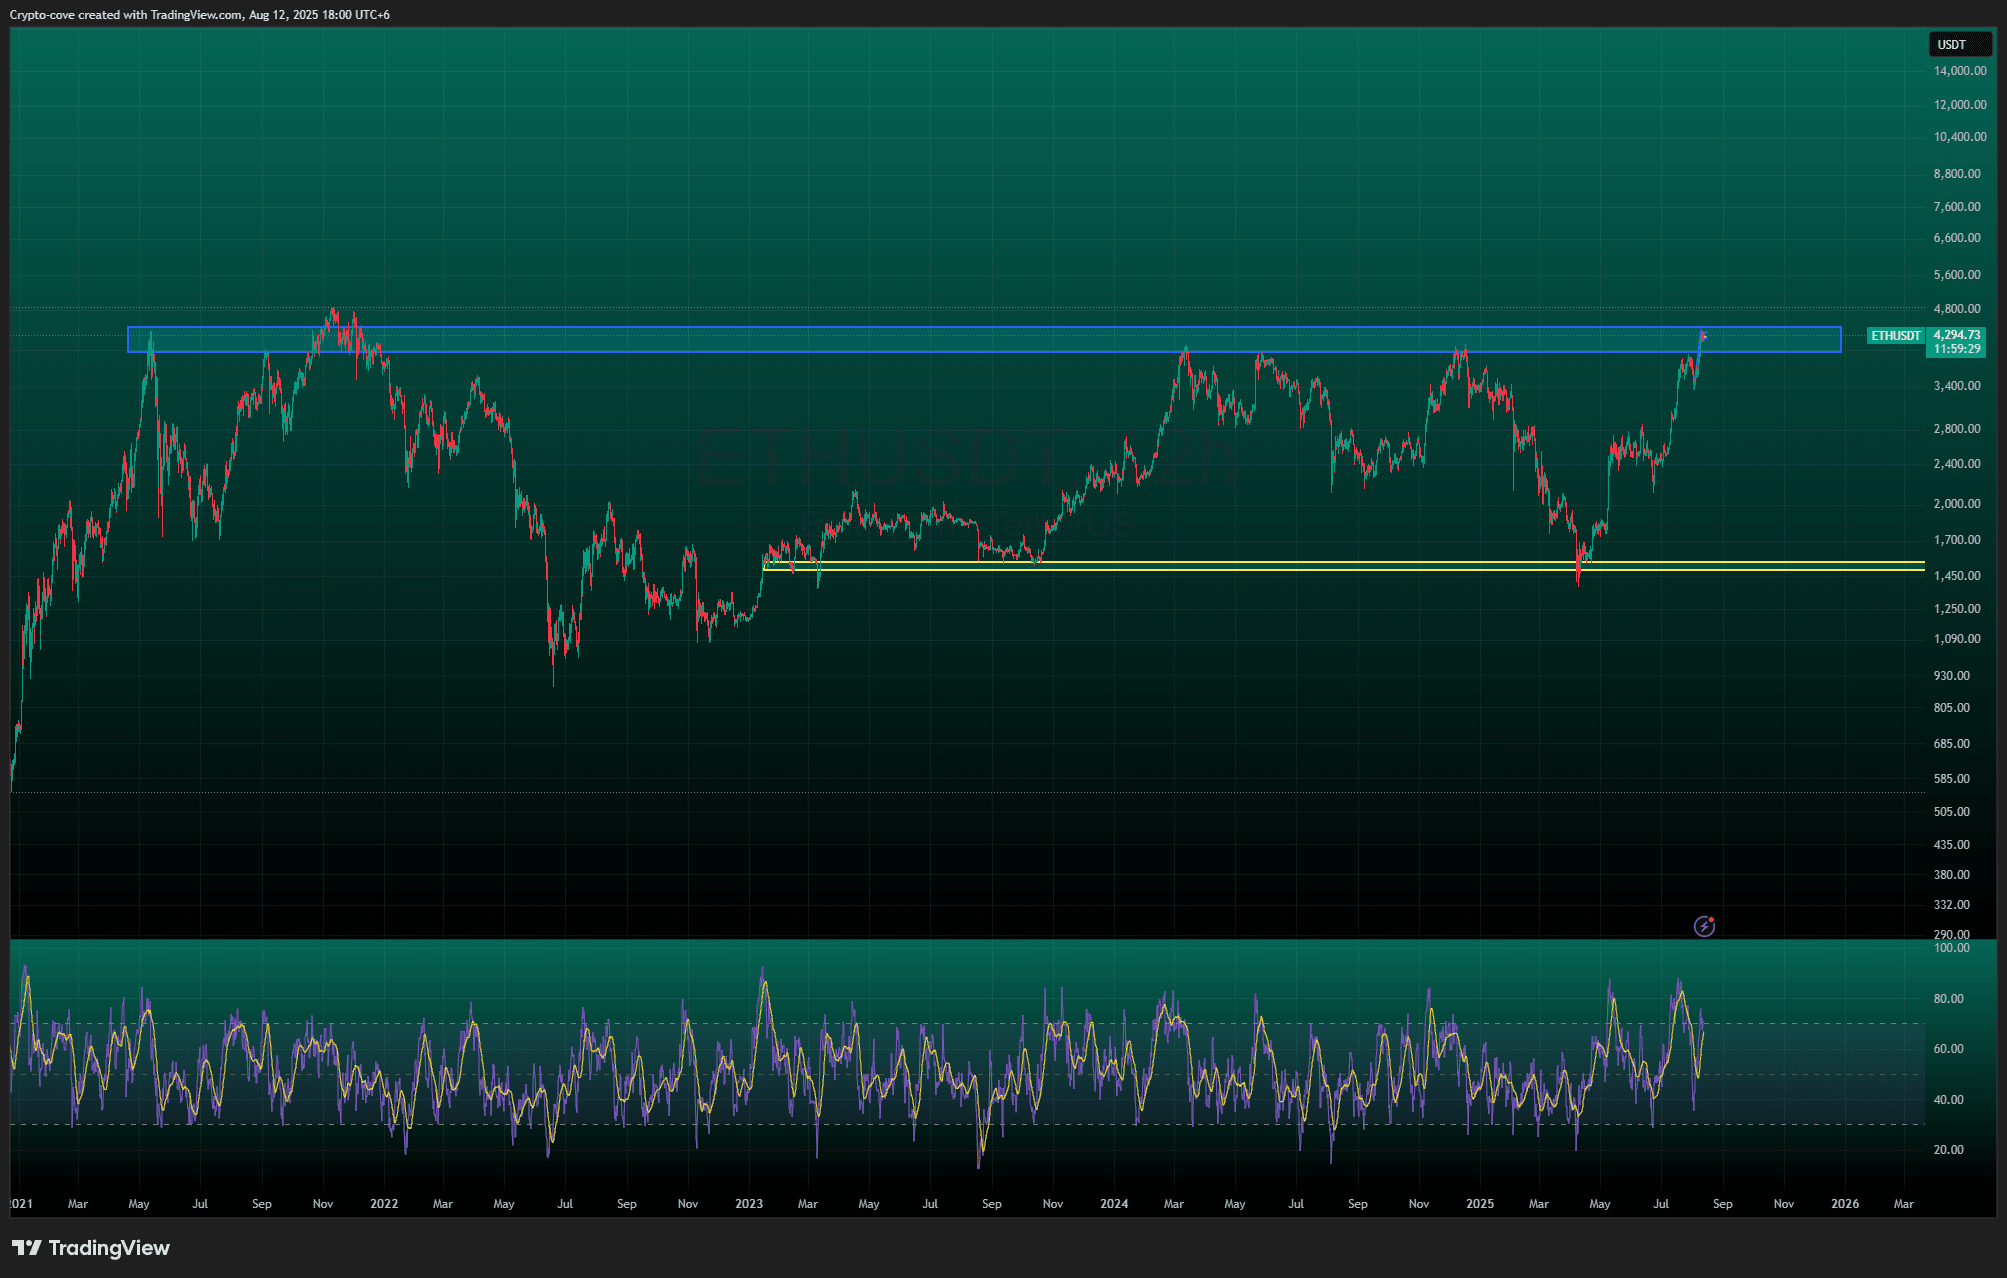This screenshot has width=2007, height=1278.
Task: Click the 4,800.00 price scale label
Action: 1957,309
